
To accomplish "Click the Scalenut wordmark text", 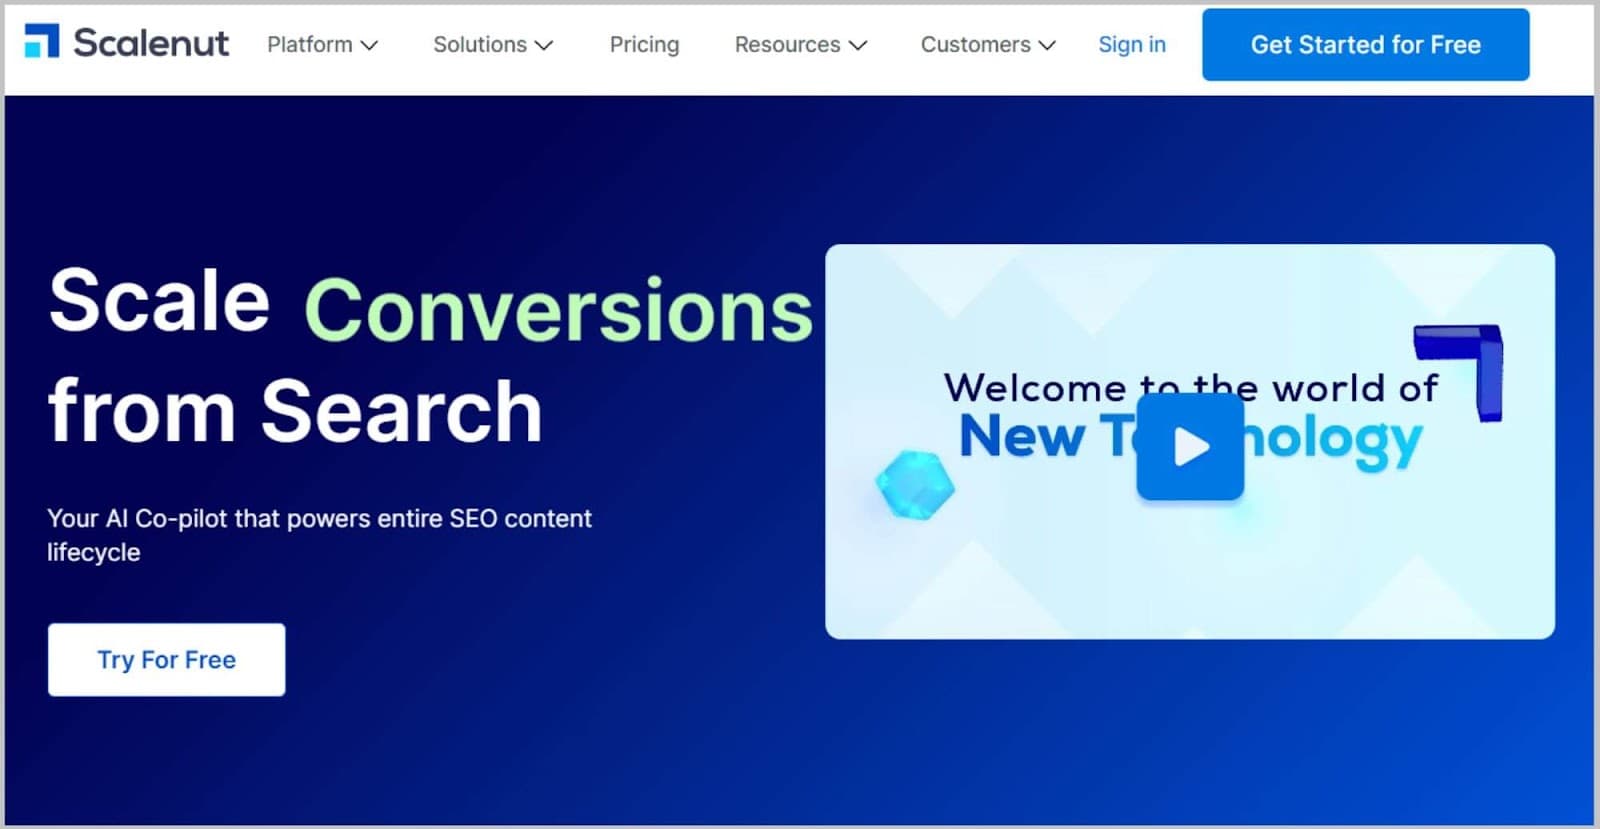I will (x=151, y=43).
